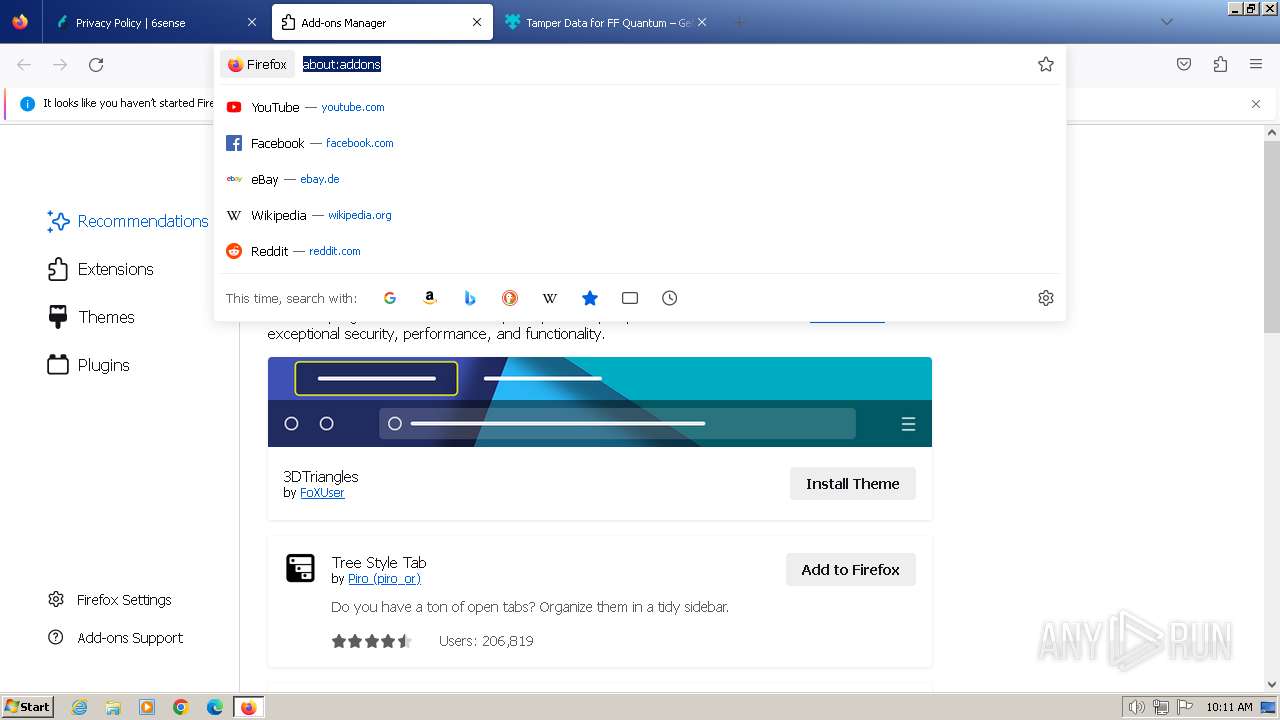Go forward one page
The image size is (1280, 720).
(x=60, y=64)
